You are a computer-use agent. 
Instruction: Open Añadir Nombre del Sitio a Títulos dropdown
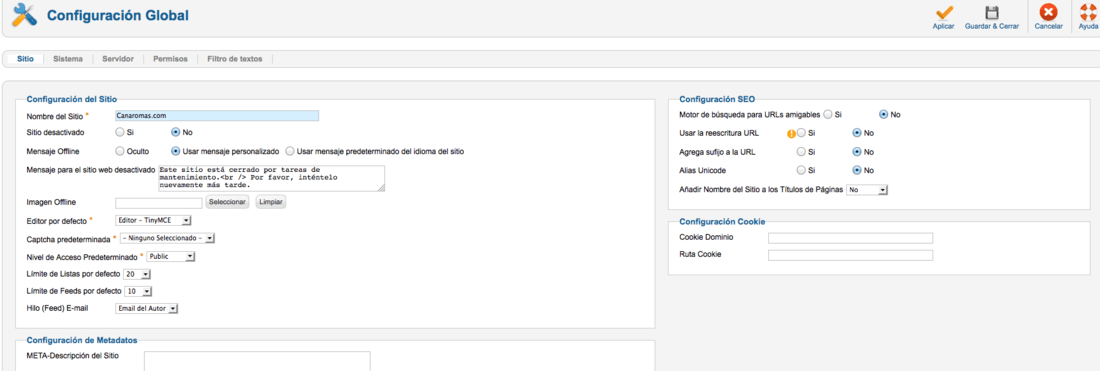[x=868, y=189]
